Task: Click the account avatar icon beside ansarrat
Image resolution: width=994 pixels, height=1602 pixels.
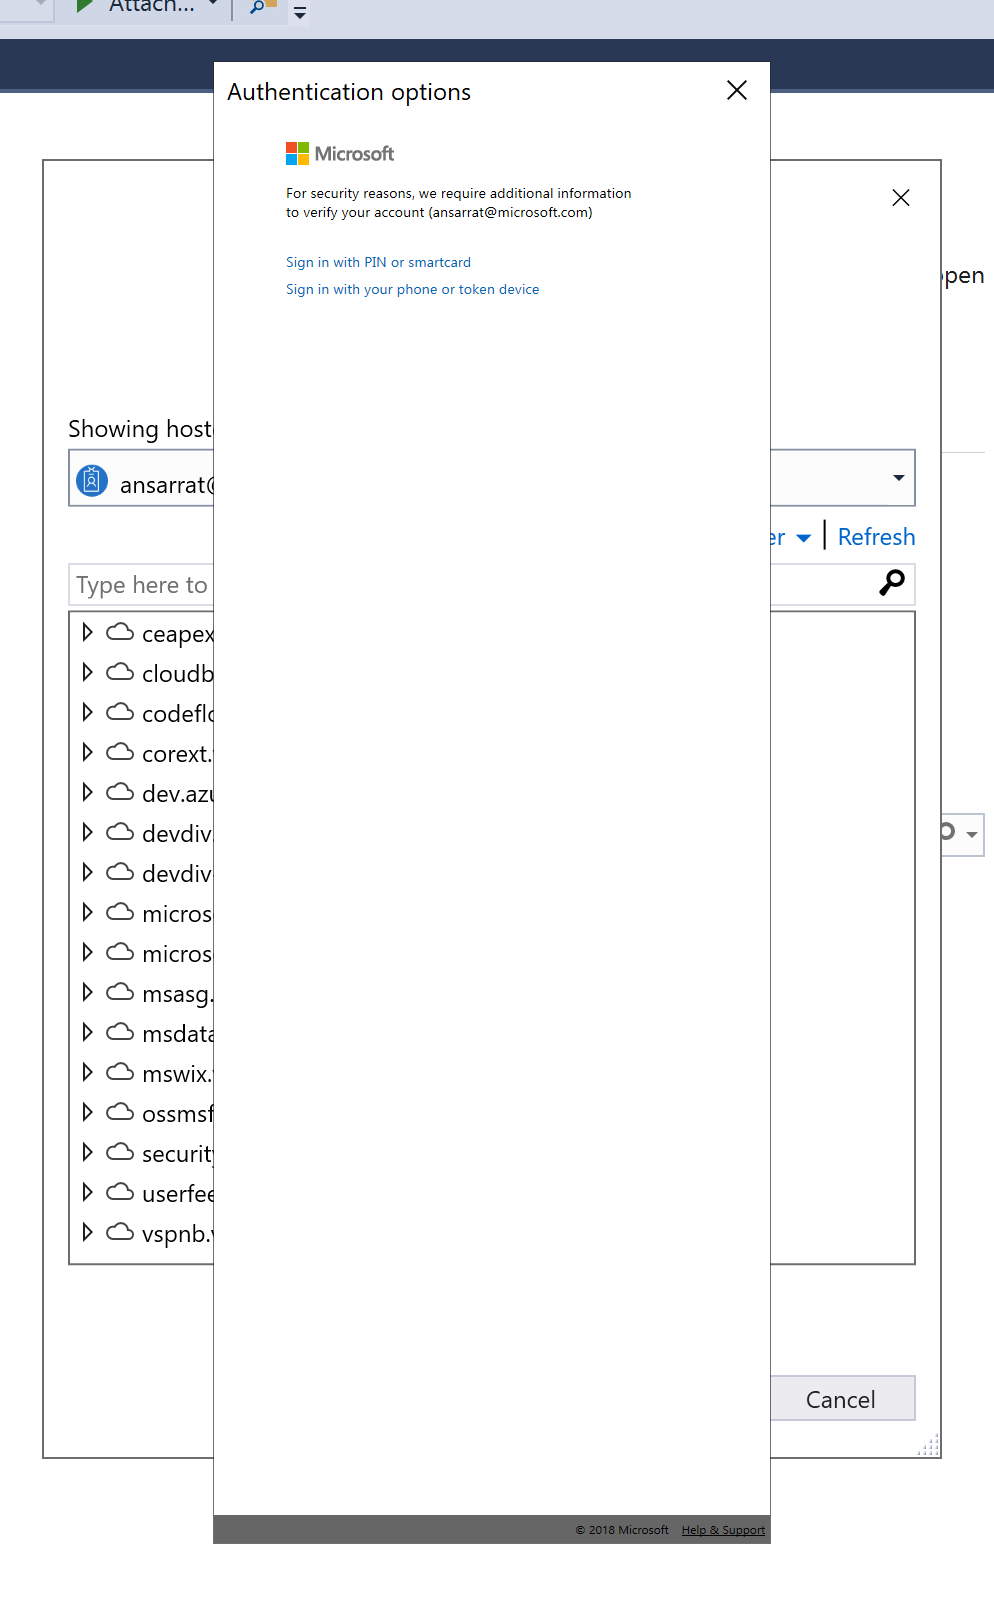Action: click(x=92, y=480)
